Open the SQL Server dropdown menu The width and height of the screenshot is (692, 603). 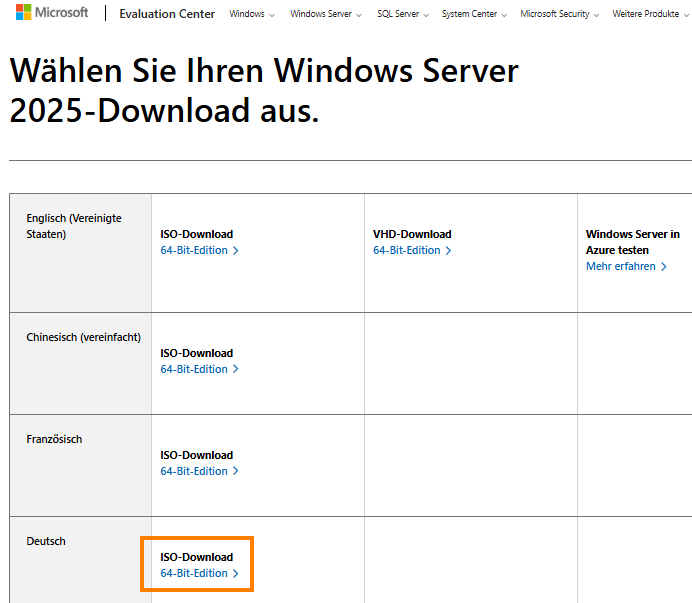click(403, 15)
